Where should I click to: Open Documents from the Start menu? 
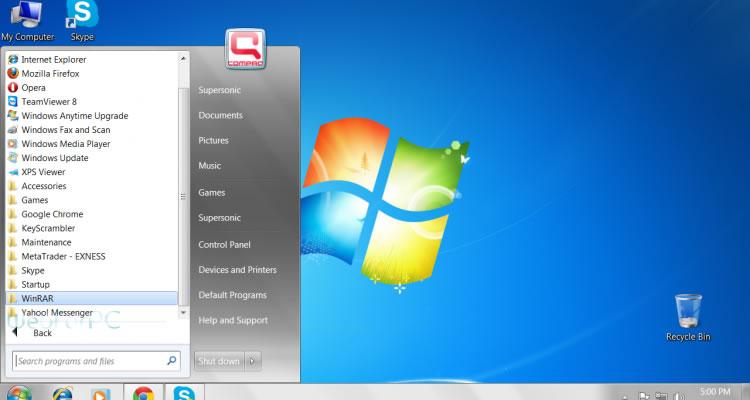coord(221,115)
